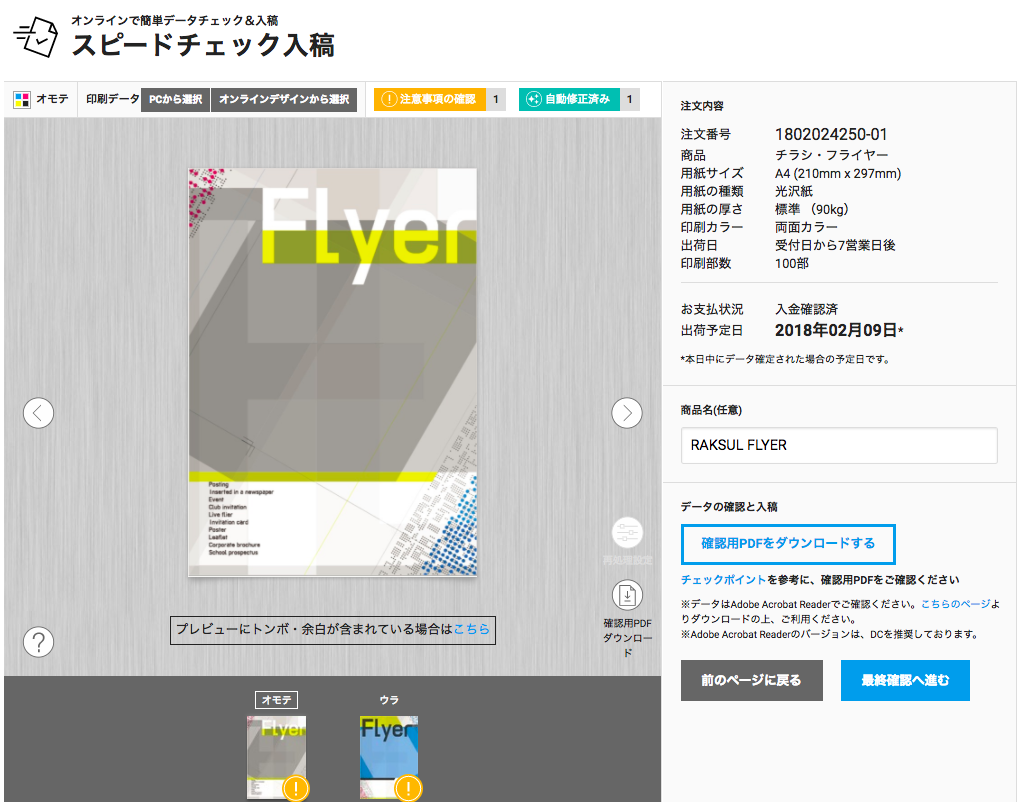
Task: Click the 再処理設定 sliders icon
Action: click(627, 533)
